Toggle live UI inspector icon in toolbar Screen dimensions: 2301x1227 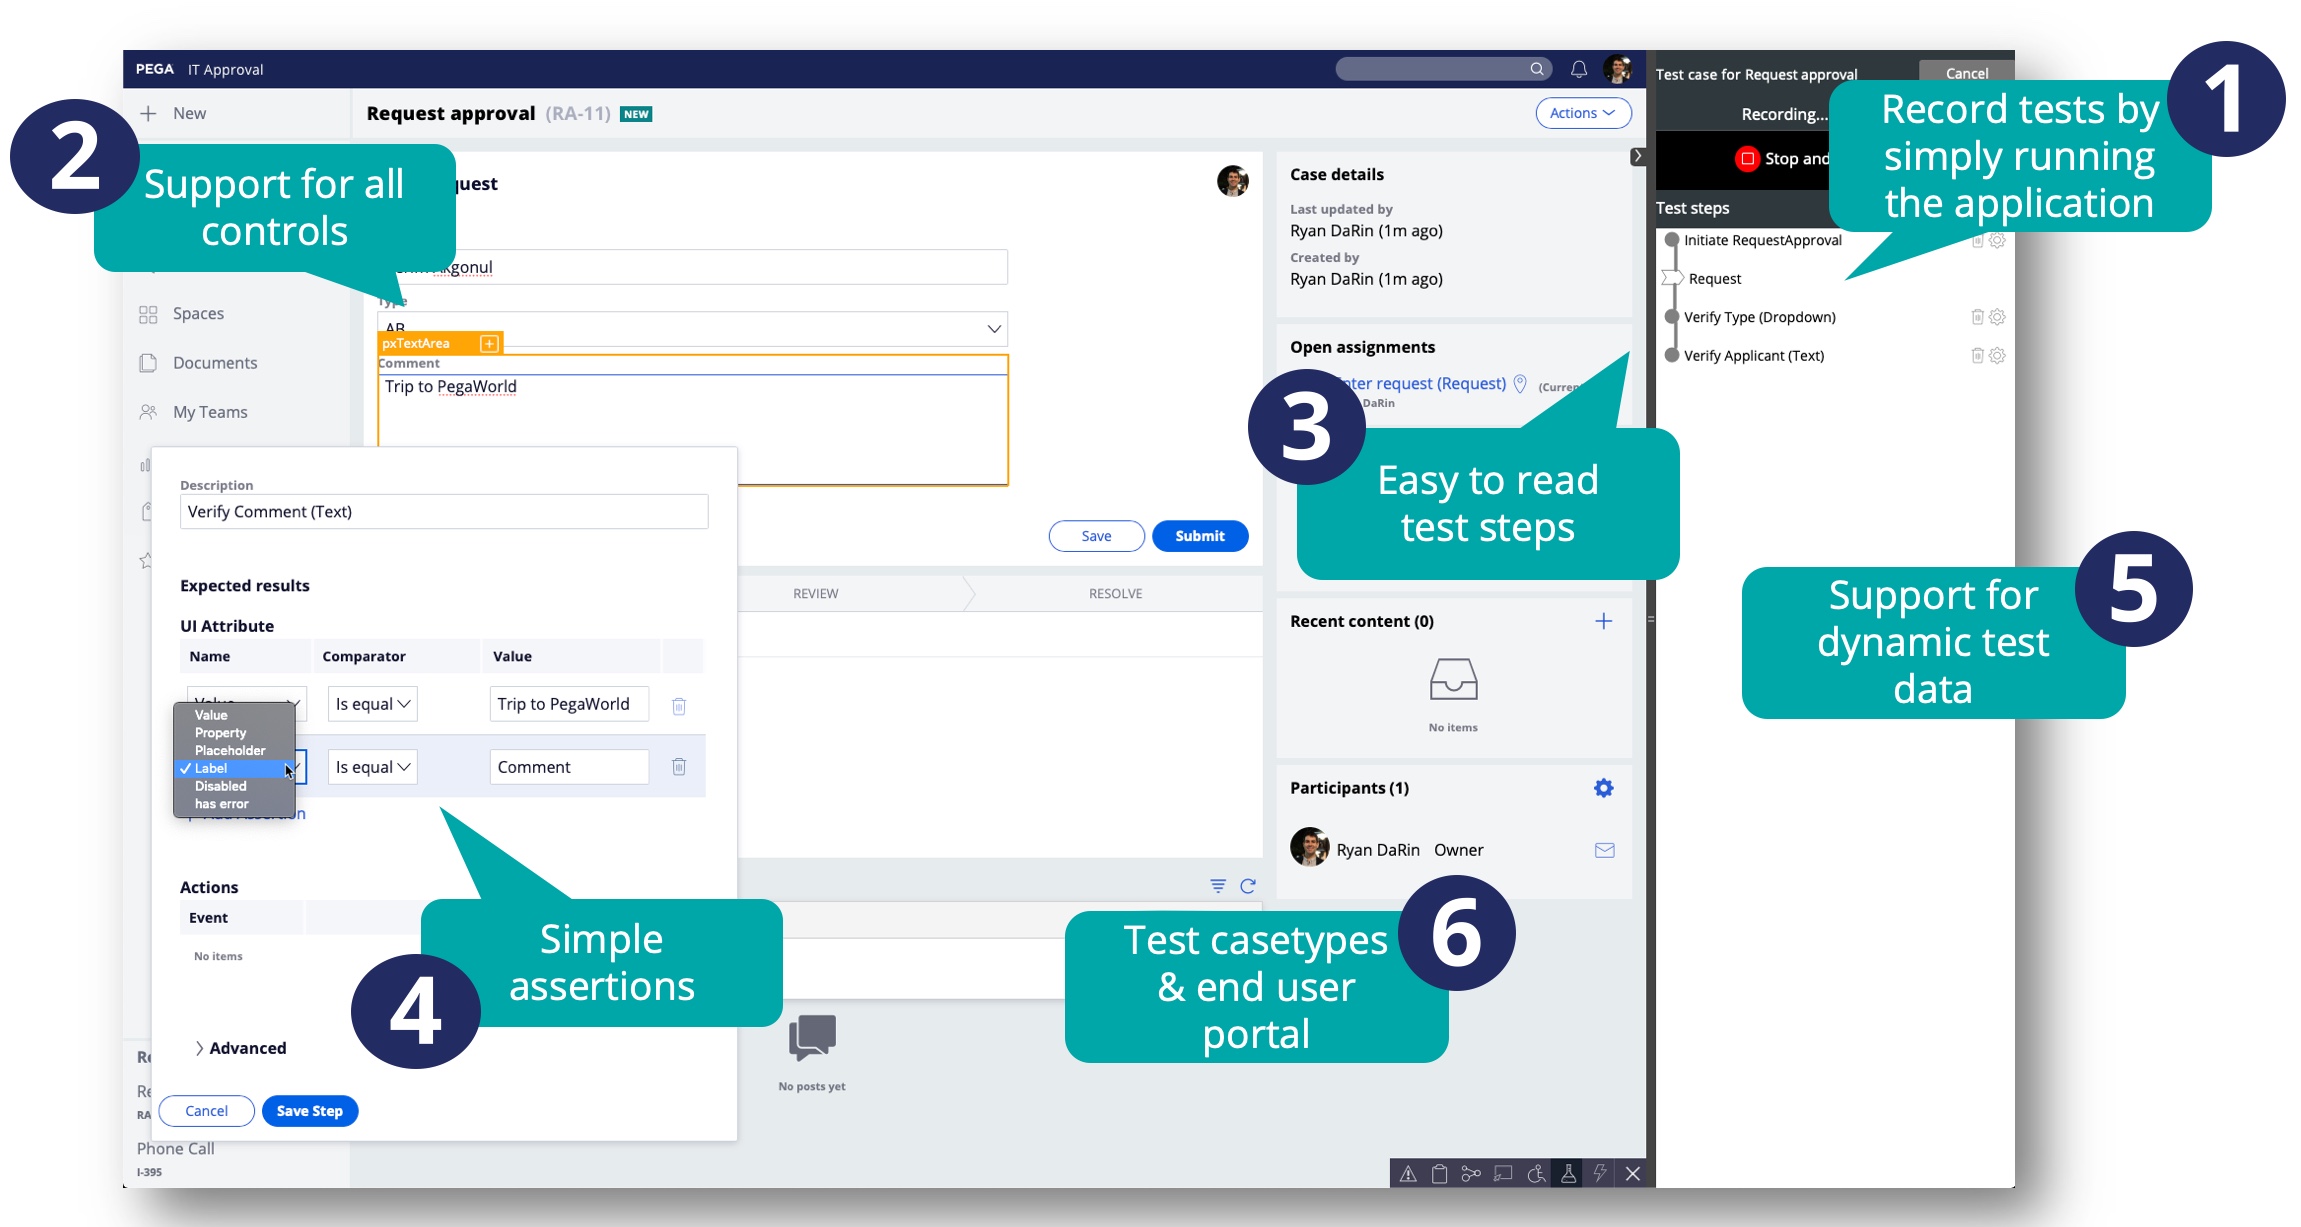pos(1503,1174)
